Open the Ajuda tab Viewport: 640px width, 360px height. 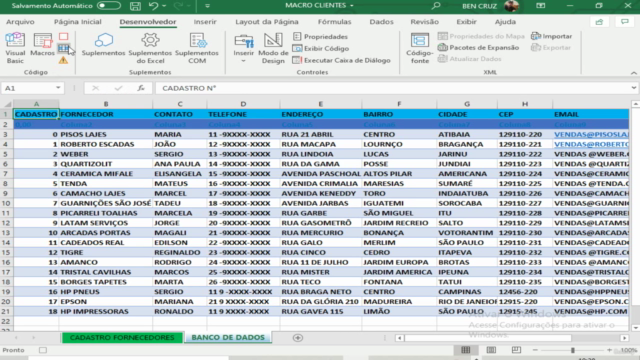505,22
